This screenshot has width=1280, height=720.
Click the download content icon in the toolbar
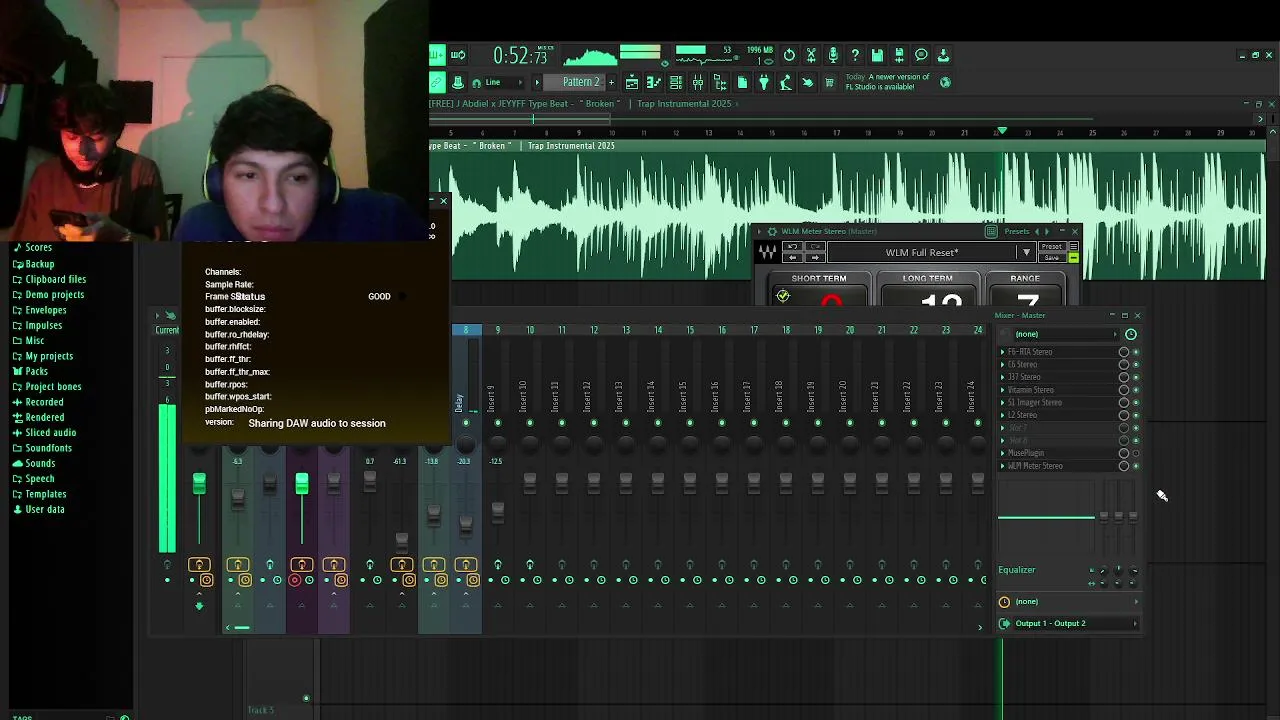pyautogui.click(x=943, y=55)
